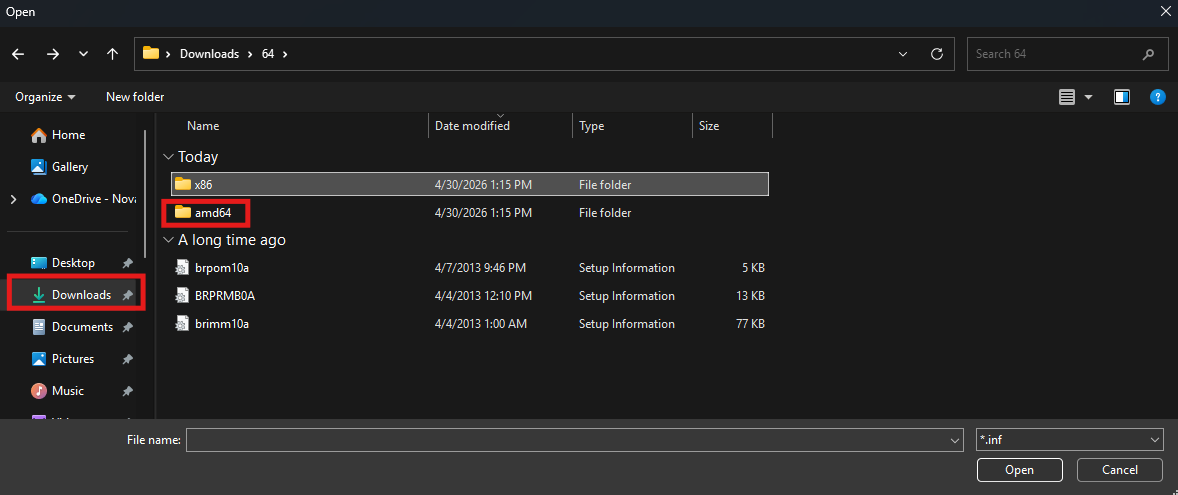Screen dimensions: 1178x495
Task: Go up one folder level
Action: click(113, 54)
